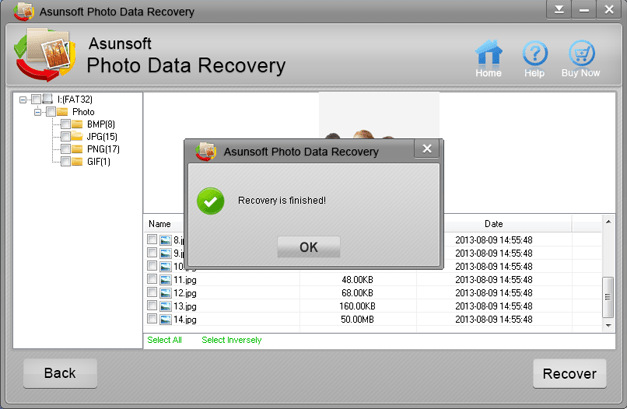Screen dimensions: 627x409
Task: Click the file list scroll down arrow
Action: [608, 325]
